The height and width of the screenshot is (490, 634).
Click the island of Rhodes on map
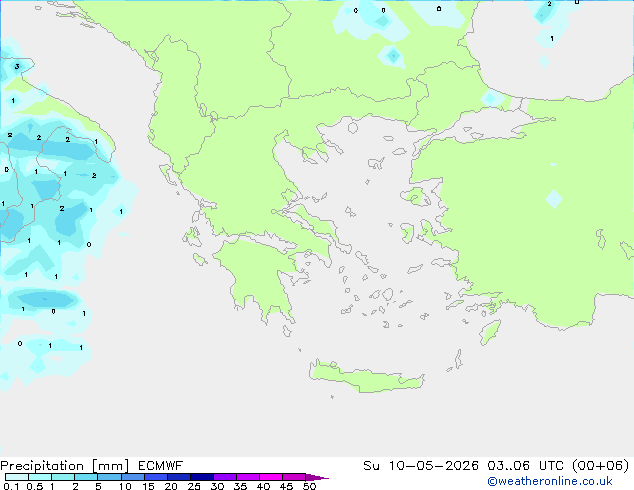pos(490,332)
